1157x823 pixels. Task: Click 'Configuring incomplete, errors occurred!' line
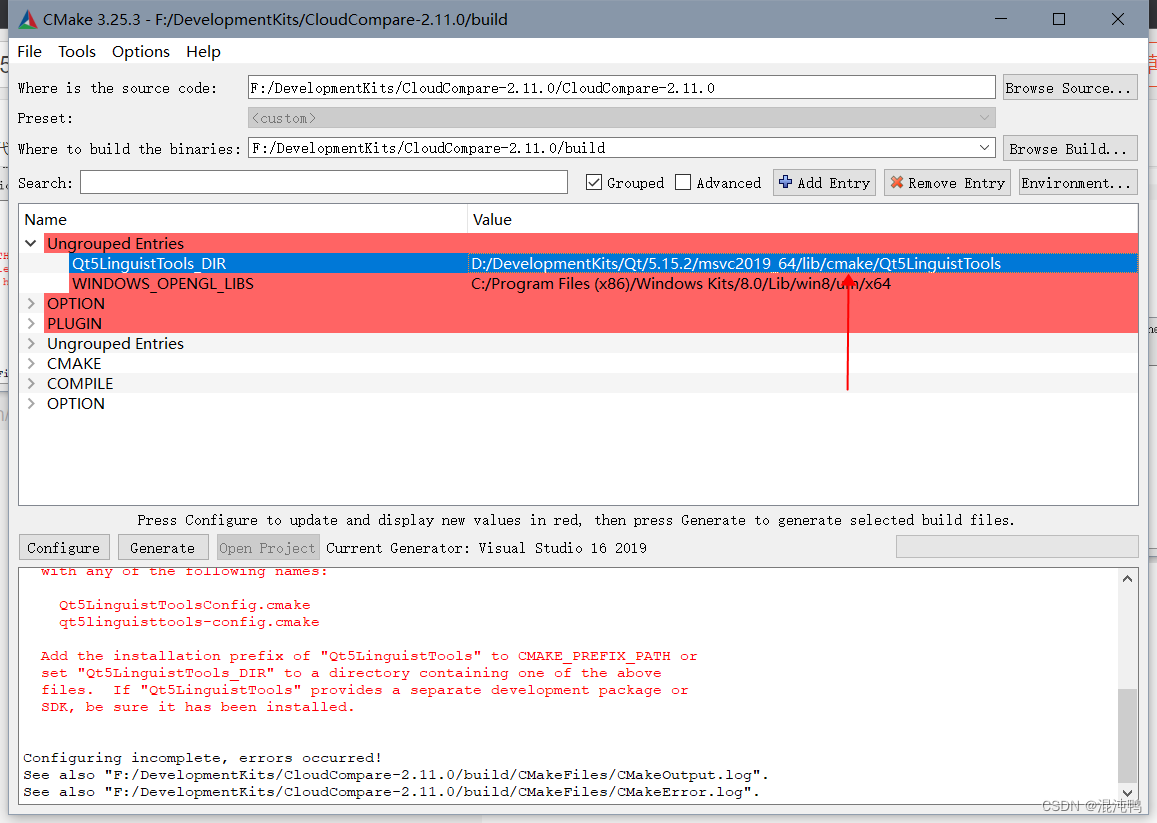click(x=202, y=757)
